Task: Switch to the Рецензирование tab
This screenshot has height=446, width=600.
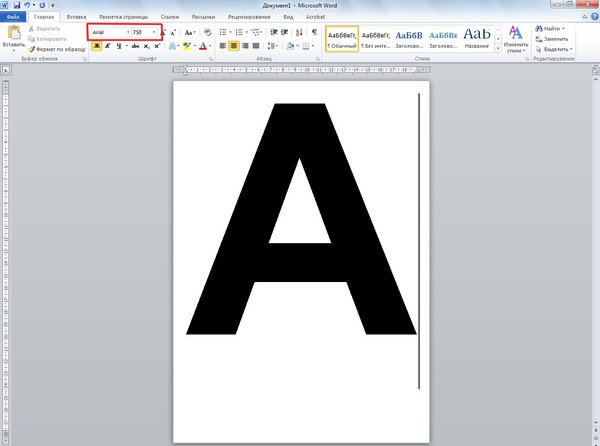Action: tap(249, 17)
